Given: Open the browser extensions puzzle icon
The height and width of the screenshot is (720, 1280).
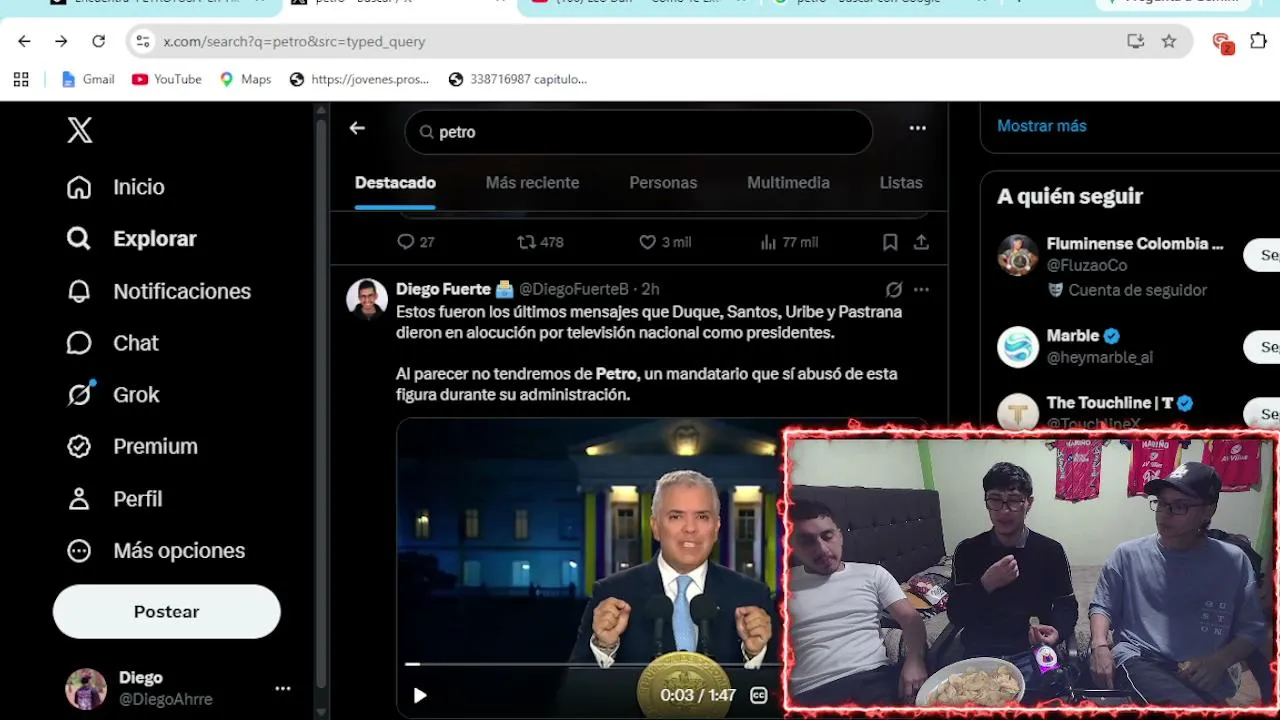Looking at the screenshot, I should point(1259,41).
